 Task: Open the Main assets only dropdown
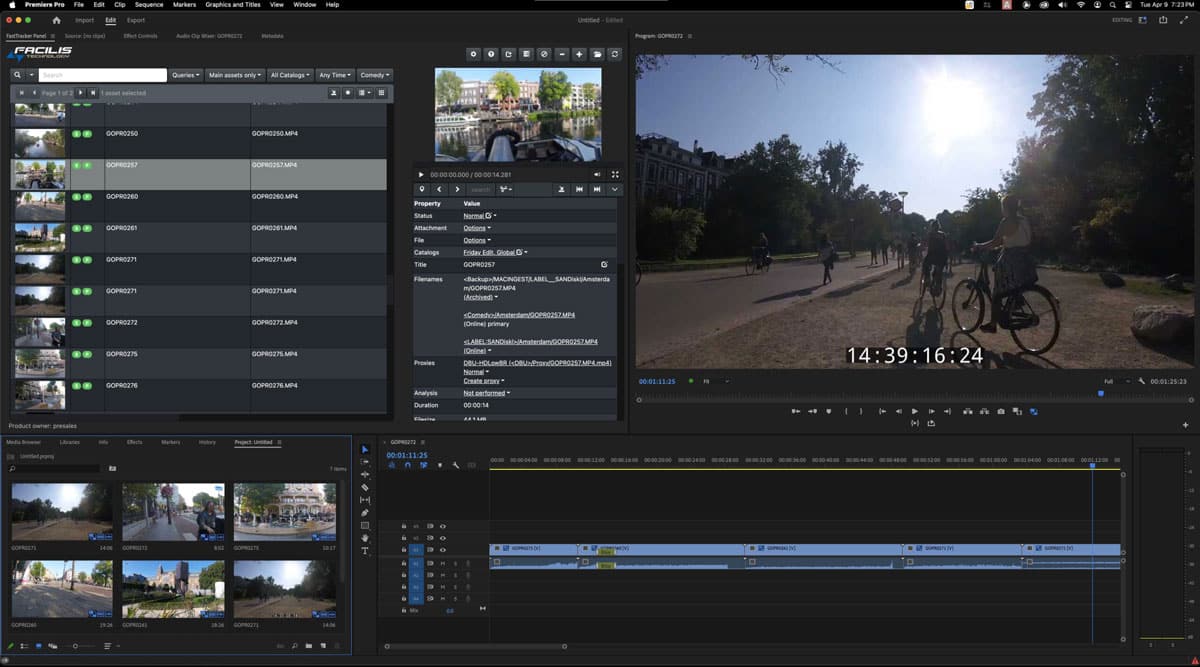coord(235,75)
